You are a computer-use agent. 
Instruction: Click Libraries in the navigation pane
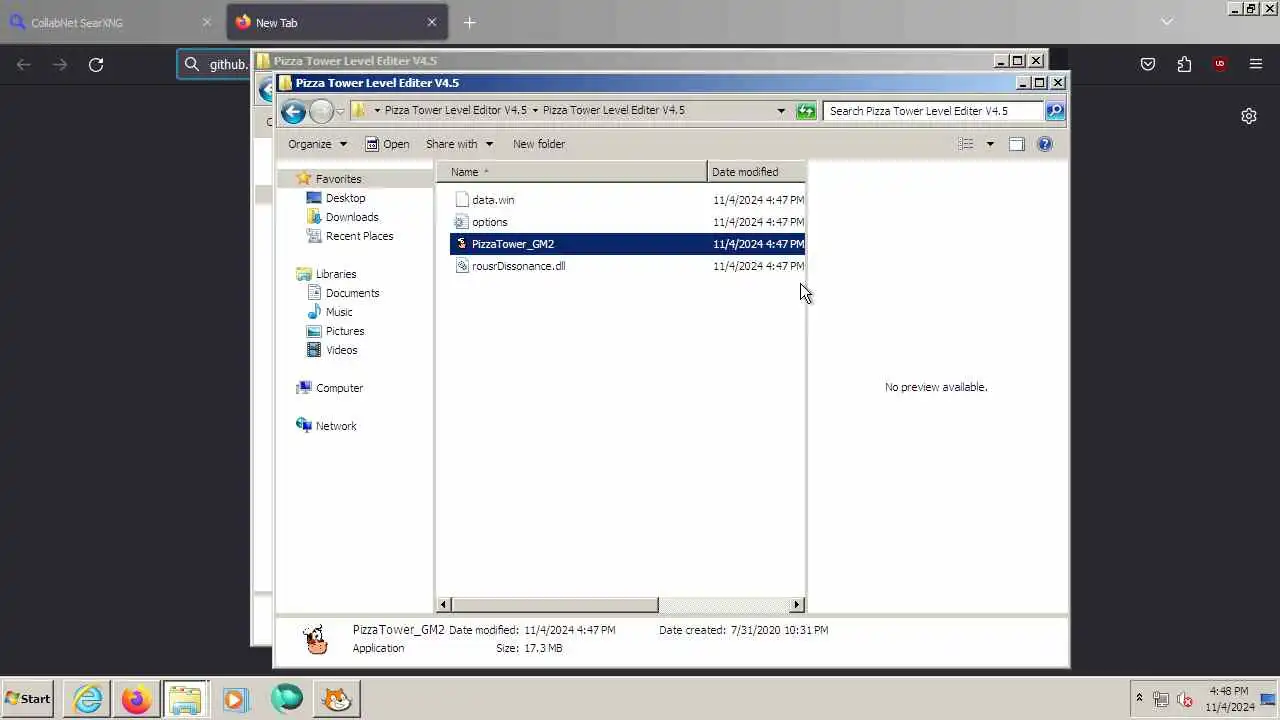(336, 274)
